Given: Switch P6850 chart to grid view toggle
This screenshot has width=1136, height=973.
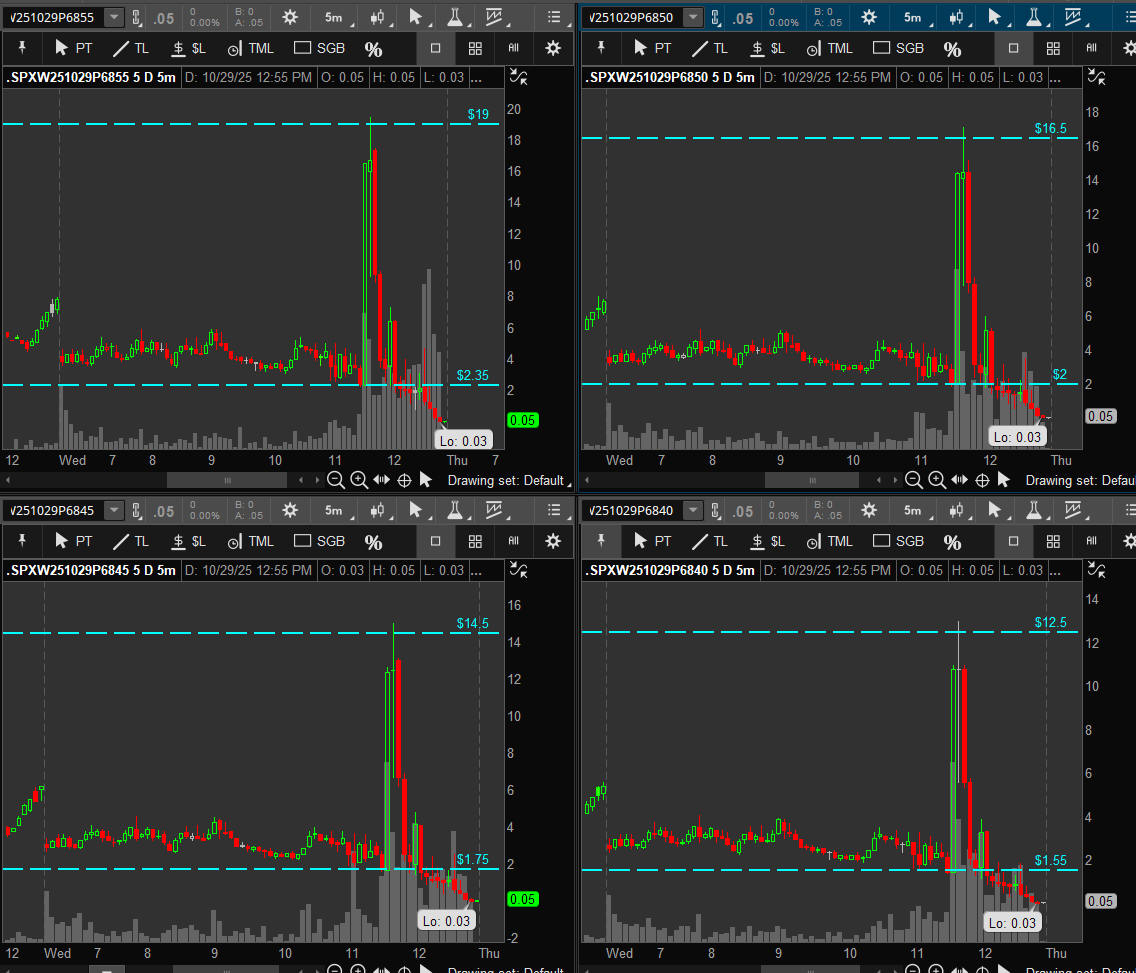Looking at the screenshot, I should point(1053,48).
